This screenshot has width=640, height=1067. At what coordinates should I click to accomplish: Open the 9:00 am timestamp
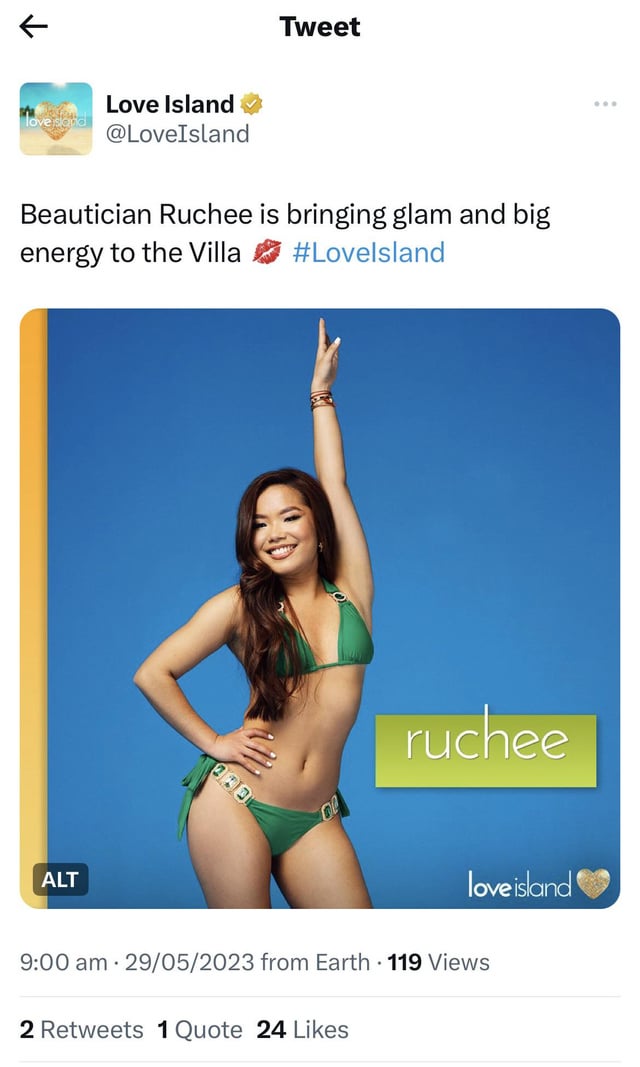[x=63, y=962]
